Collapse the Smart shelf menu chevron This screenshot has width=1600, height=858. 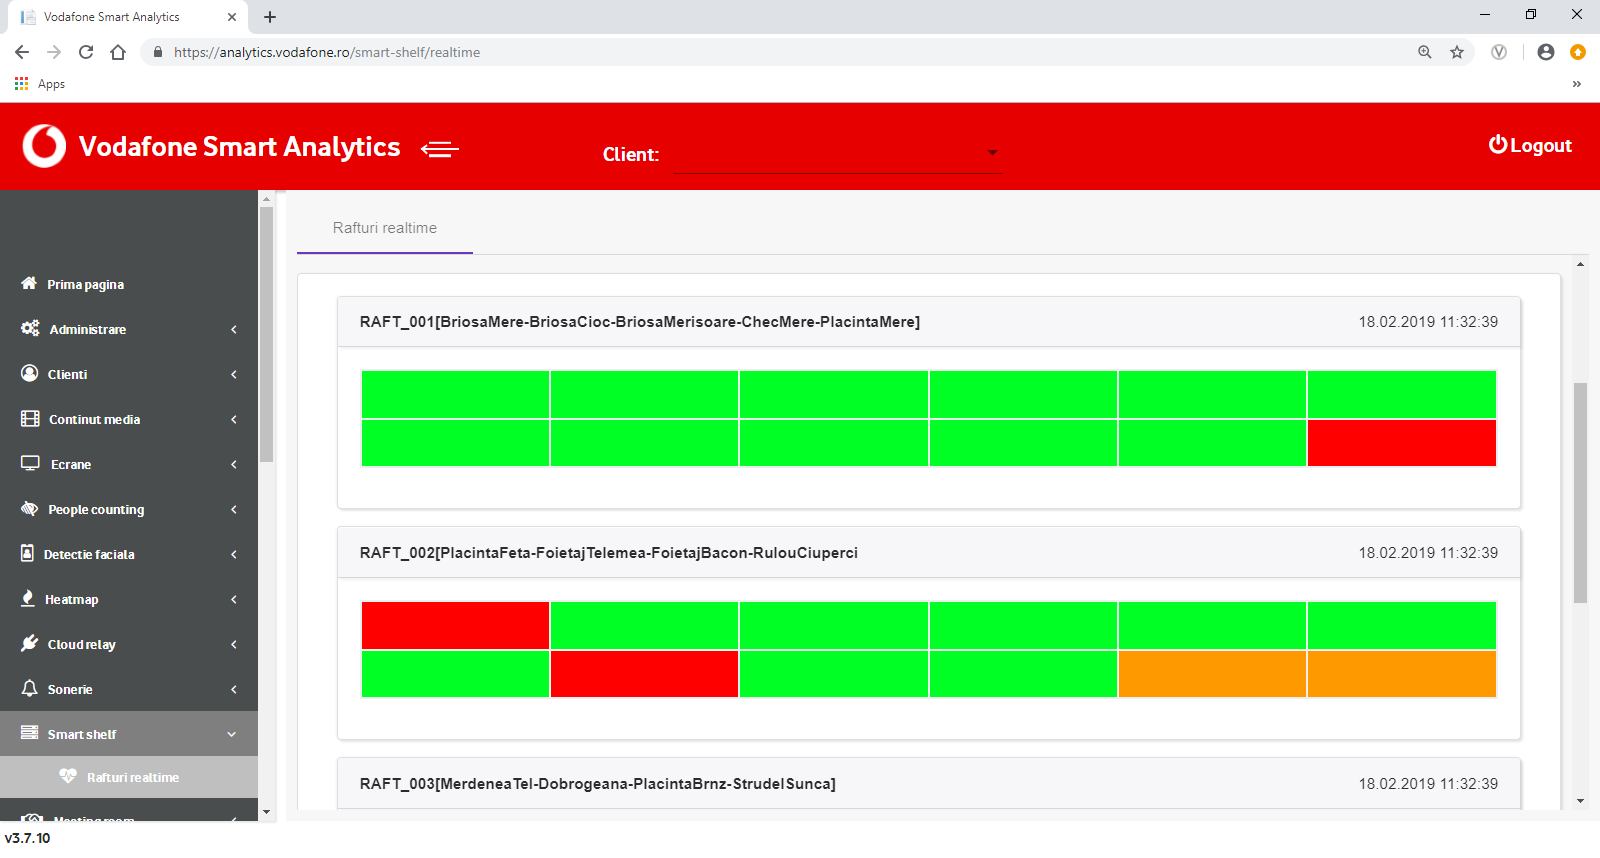[232, 734]
